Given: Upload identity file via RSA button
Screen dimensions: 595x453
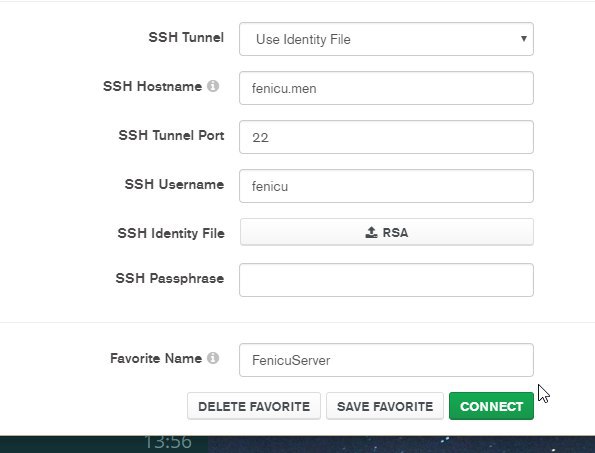Looking at the screenshot, I should 387,232.
